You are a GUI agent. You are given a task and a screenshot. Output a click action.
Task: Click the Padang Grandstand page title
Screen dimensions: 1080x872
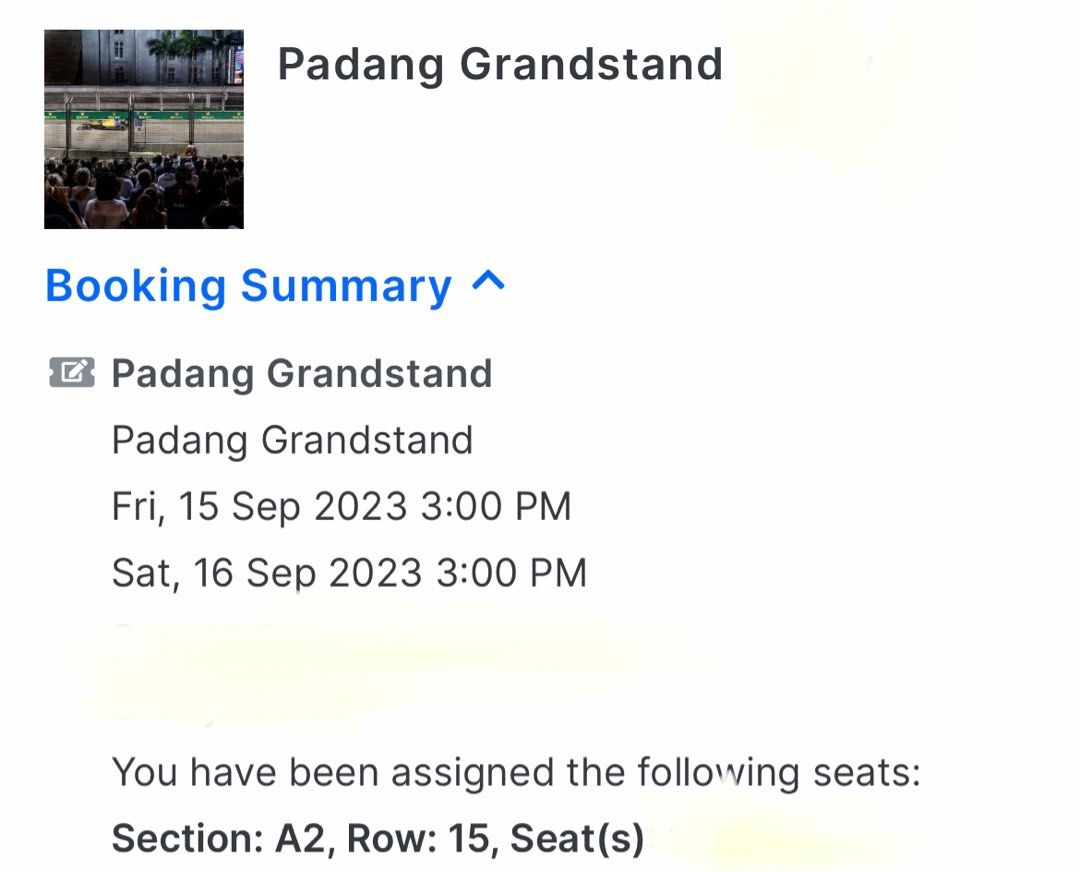click(499, 64)
